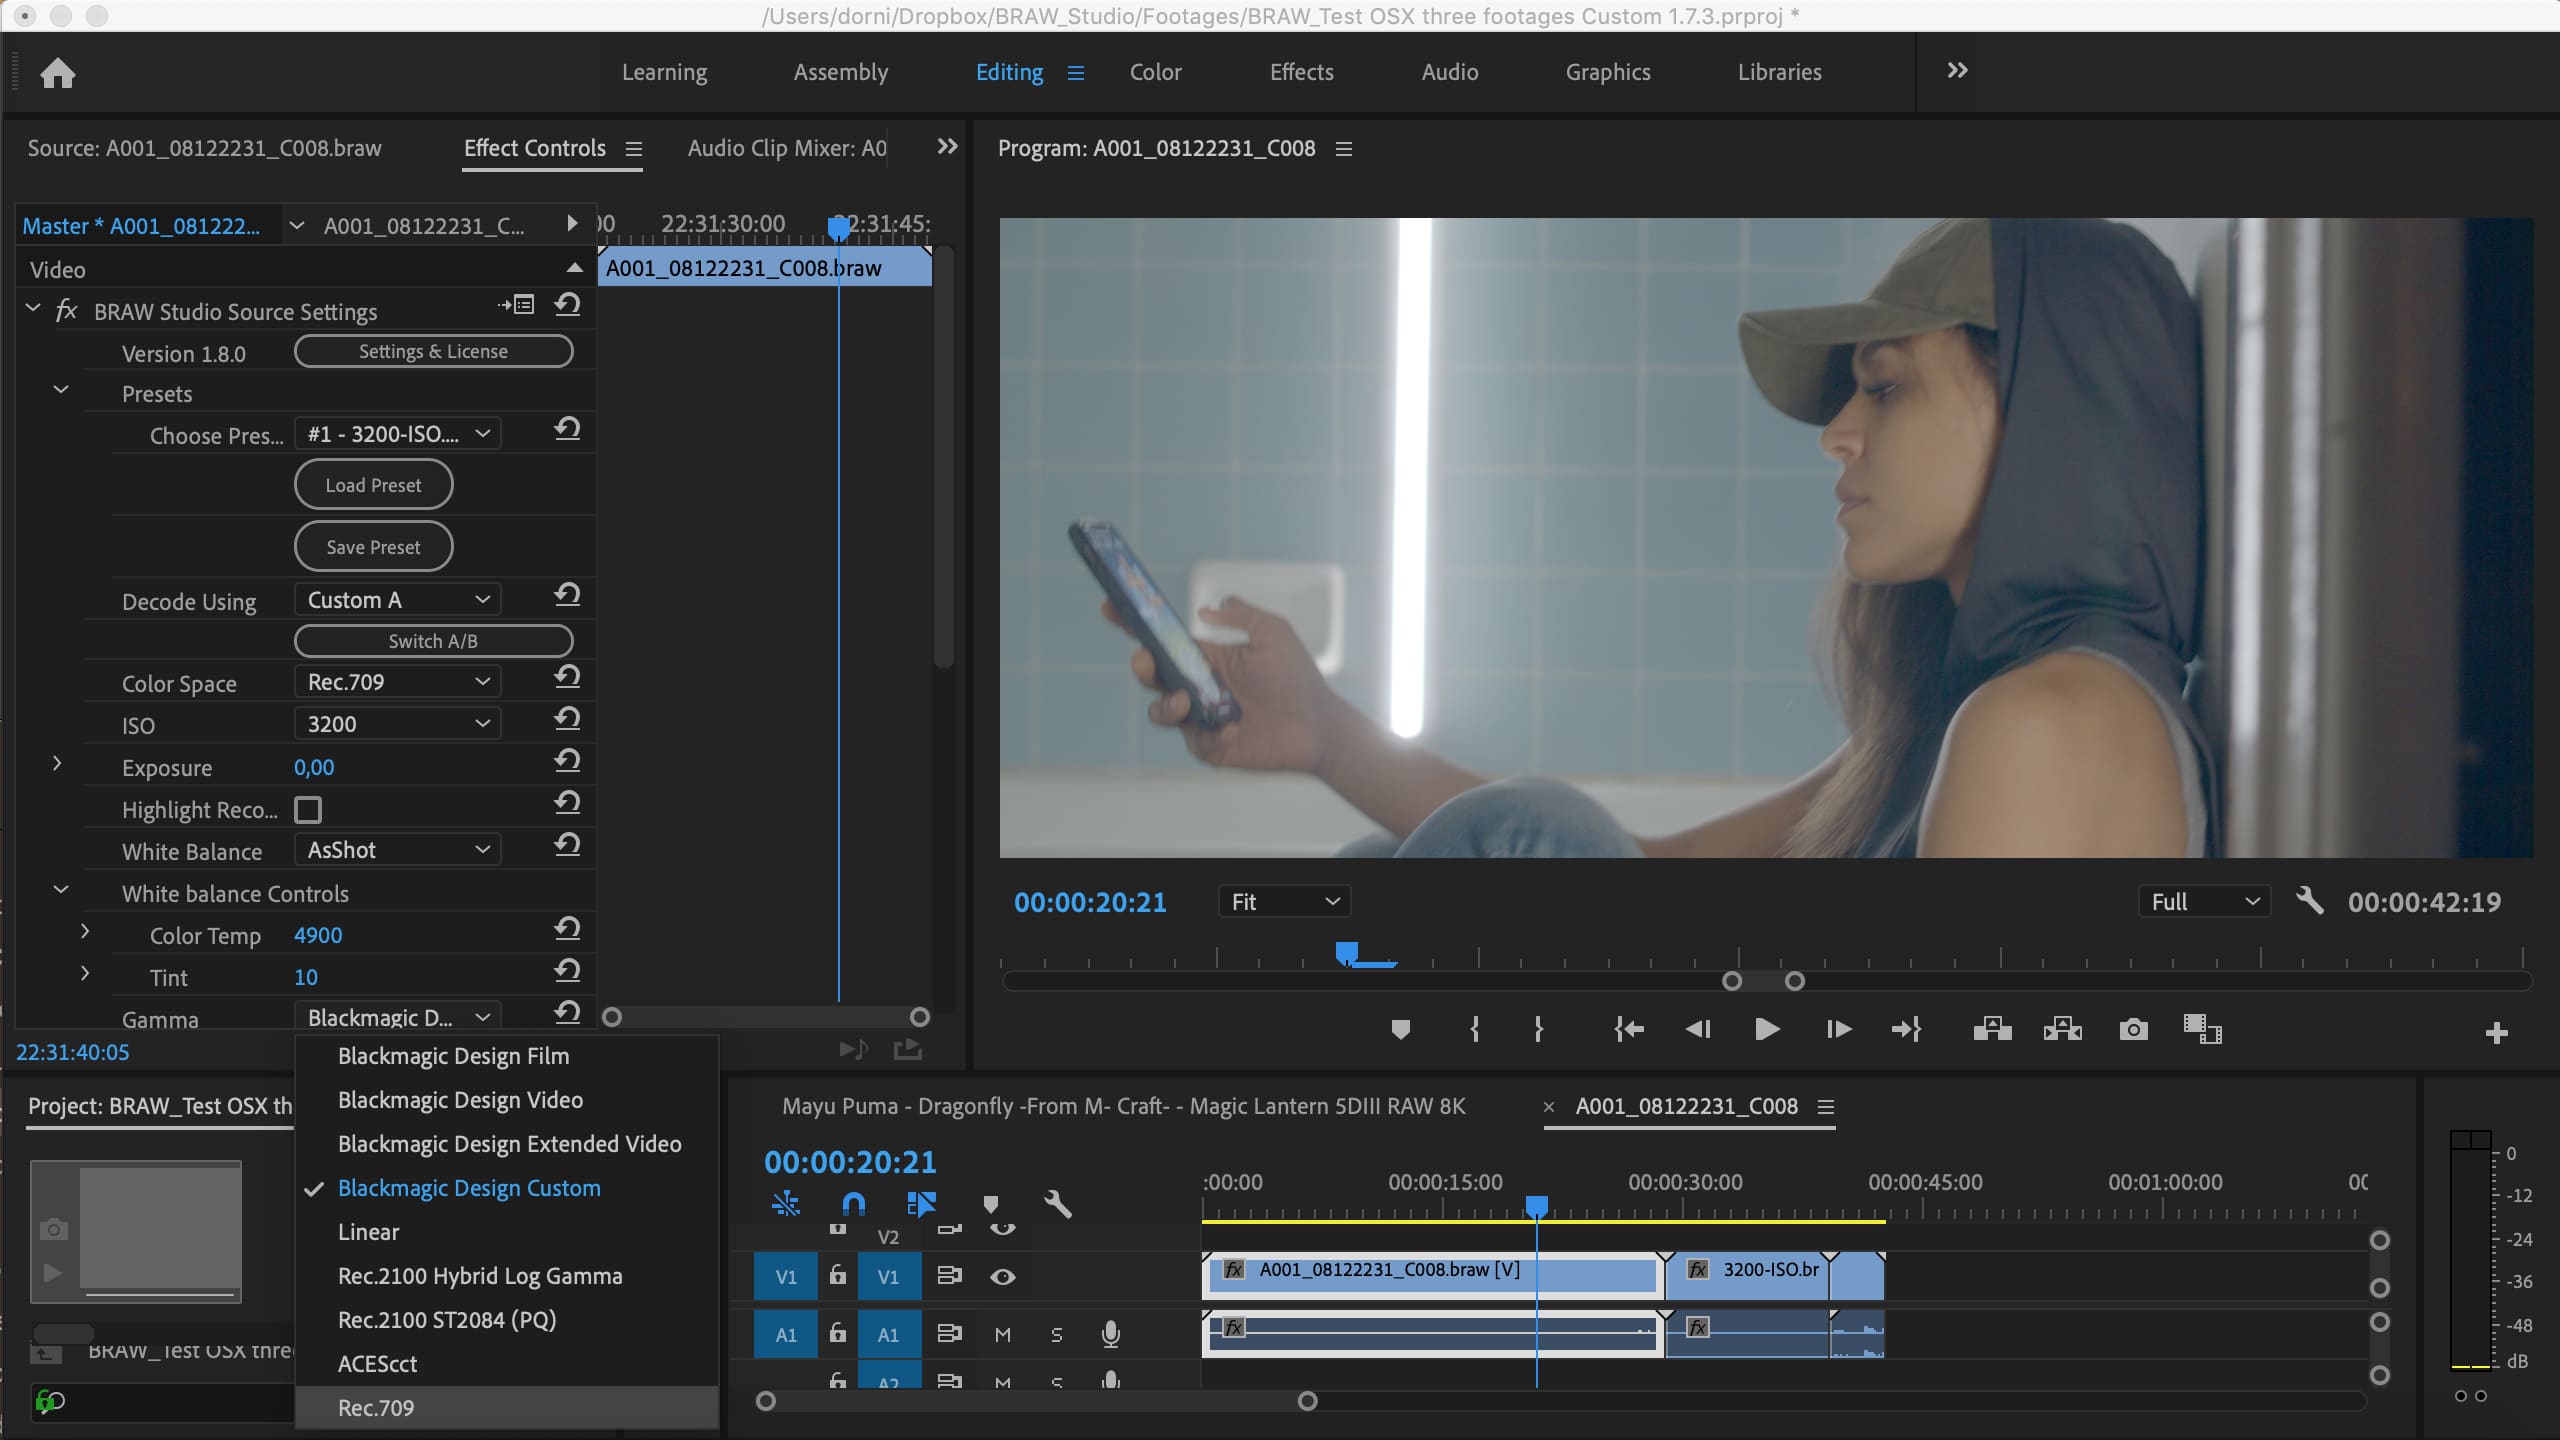Switch to the Color workspace

pyautogui.click(x=1154, y=71)
